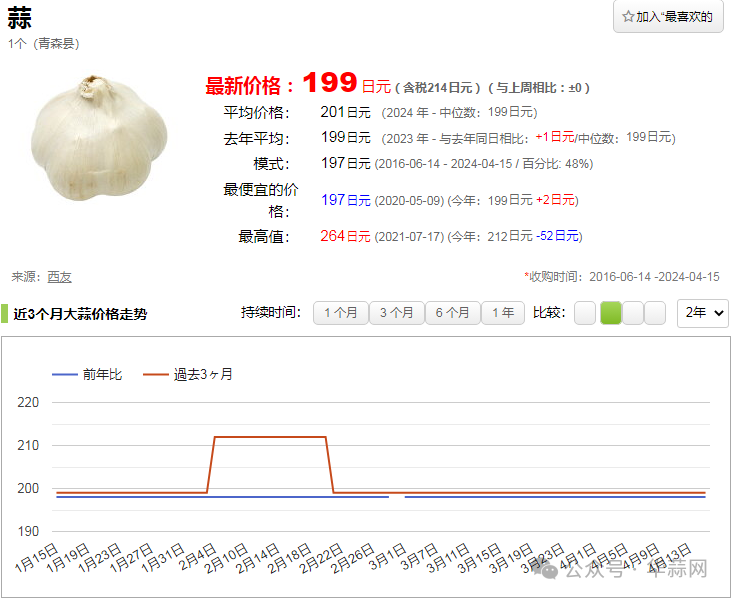
Task: Click the cheapest price 197日元 value
Action: point(345,200)
